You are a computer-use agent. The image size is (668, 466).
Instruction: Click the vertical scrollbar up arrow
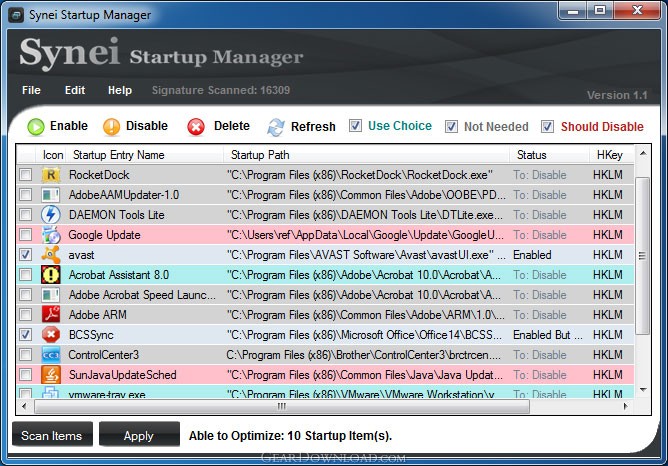pos(643,153)
